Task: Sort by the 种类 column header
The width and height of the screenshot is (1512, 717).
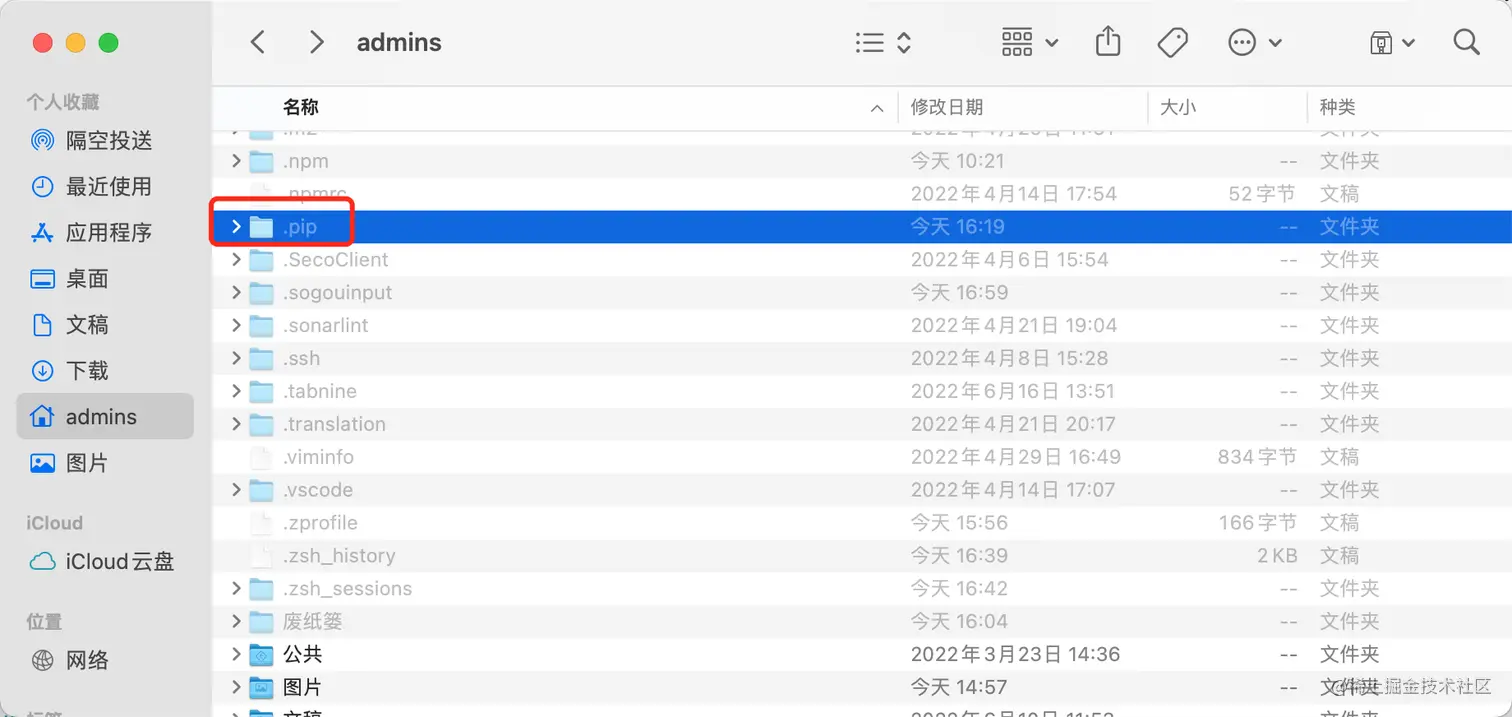Action: 1338,107
